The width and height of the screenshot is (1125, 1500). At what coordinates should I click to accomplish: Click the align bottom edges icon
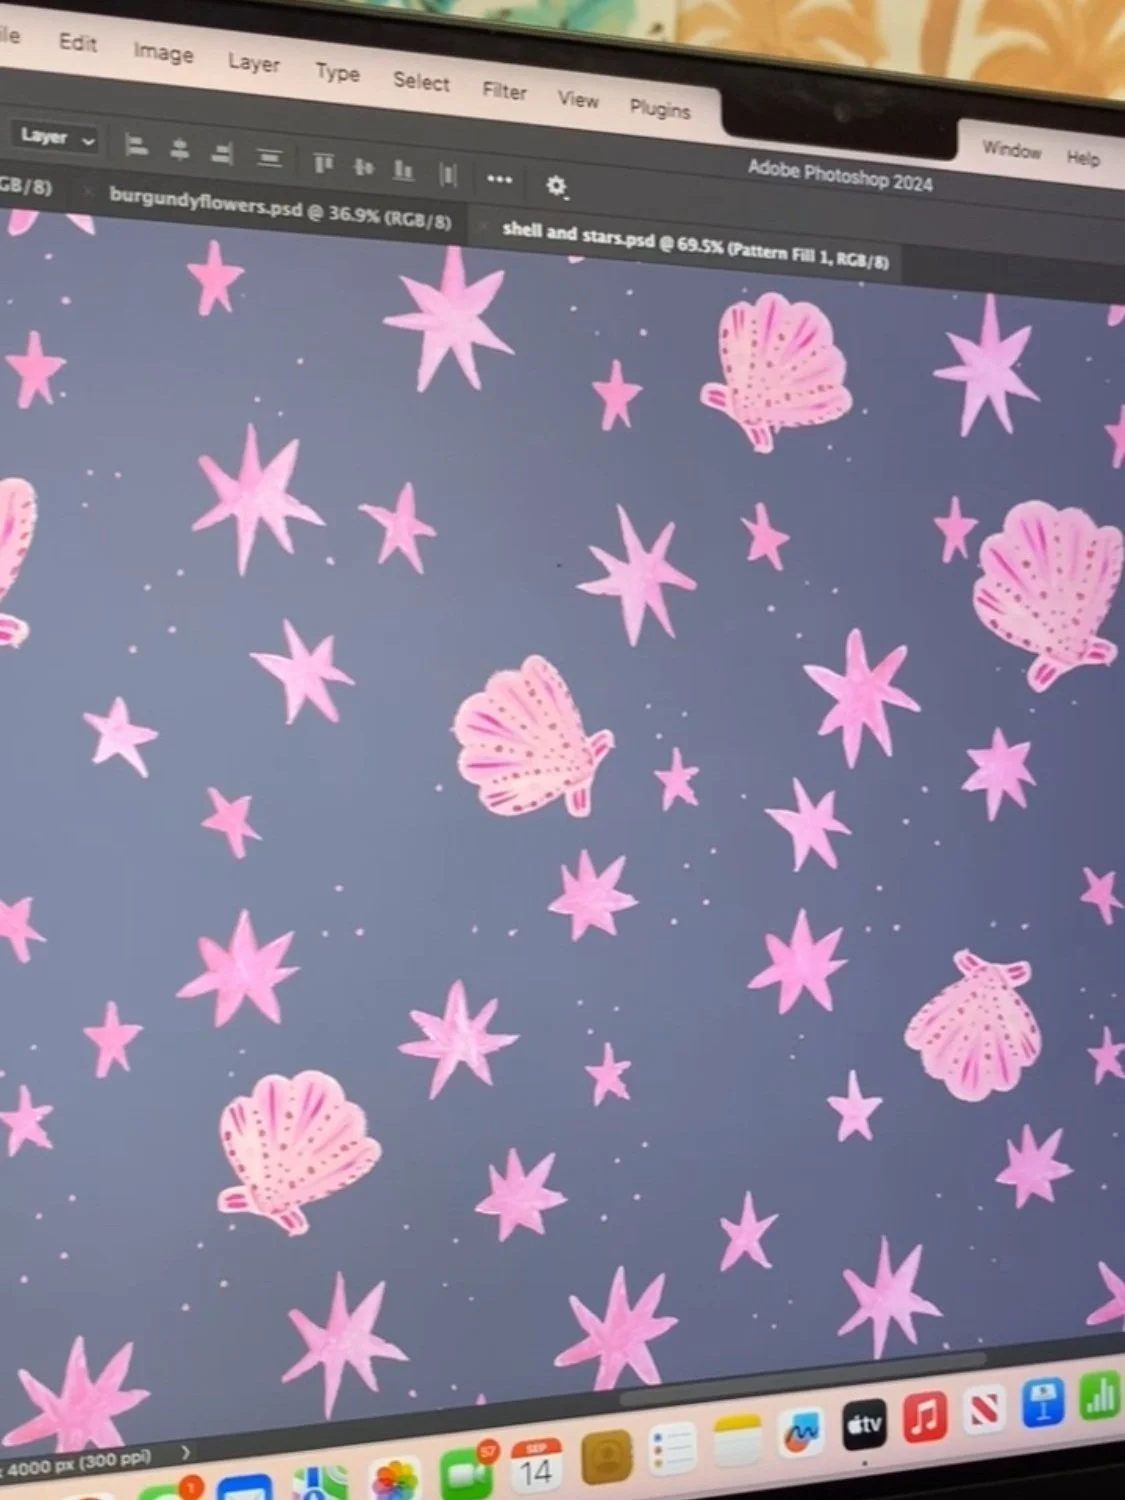[403, 170]
